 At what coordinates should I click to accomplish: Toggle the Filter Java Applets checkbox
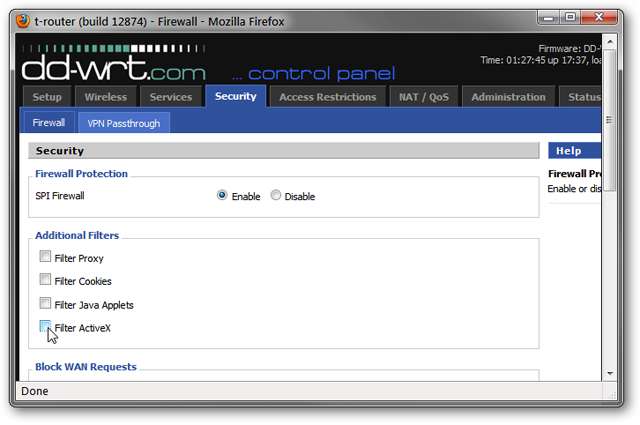(45, 303)
